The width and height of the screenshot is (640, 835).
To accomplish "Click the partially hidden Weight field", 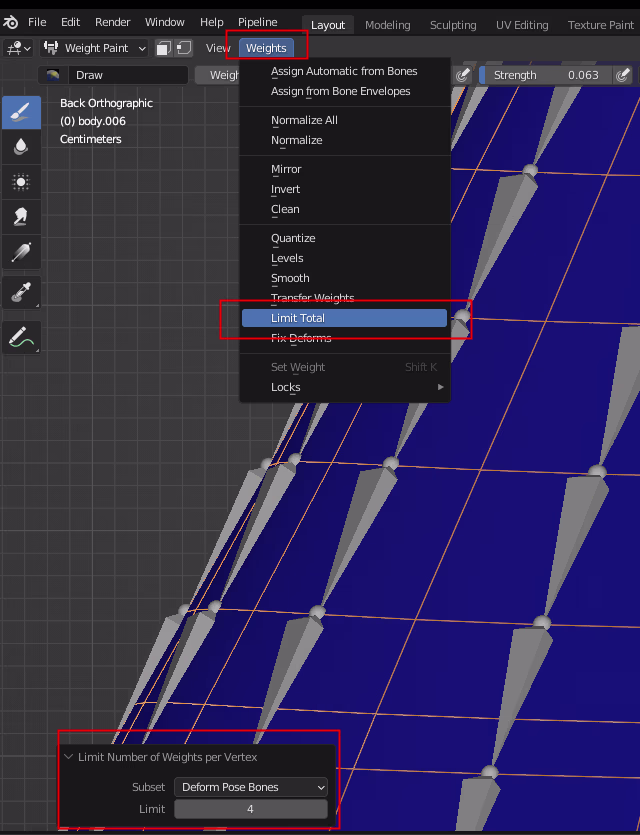I will [x=217, y=75].
